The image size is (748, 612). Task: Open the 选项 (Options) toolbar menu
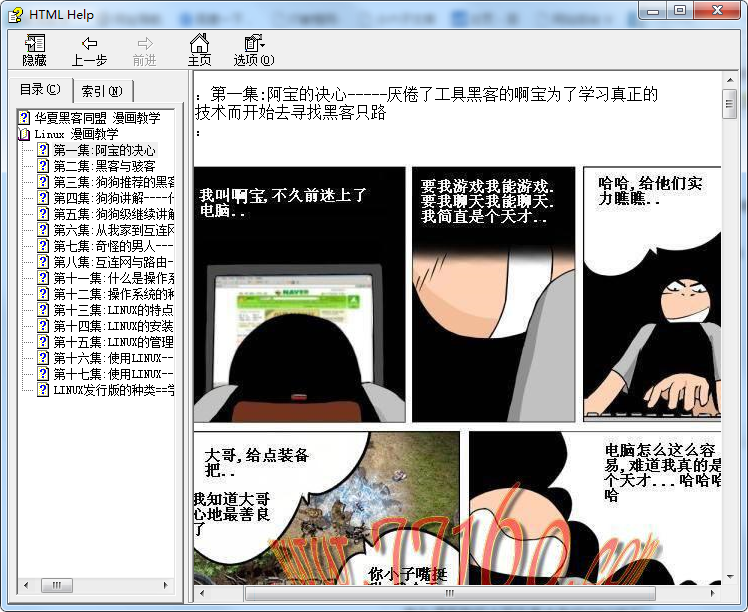[x=253, y=49]
